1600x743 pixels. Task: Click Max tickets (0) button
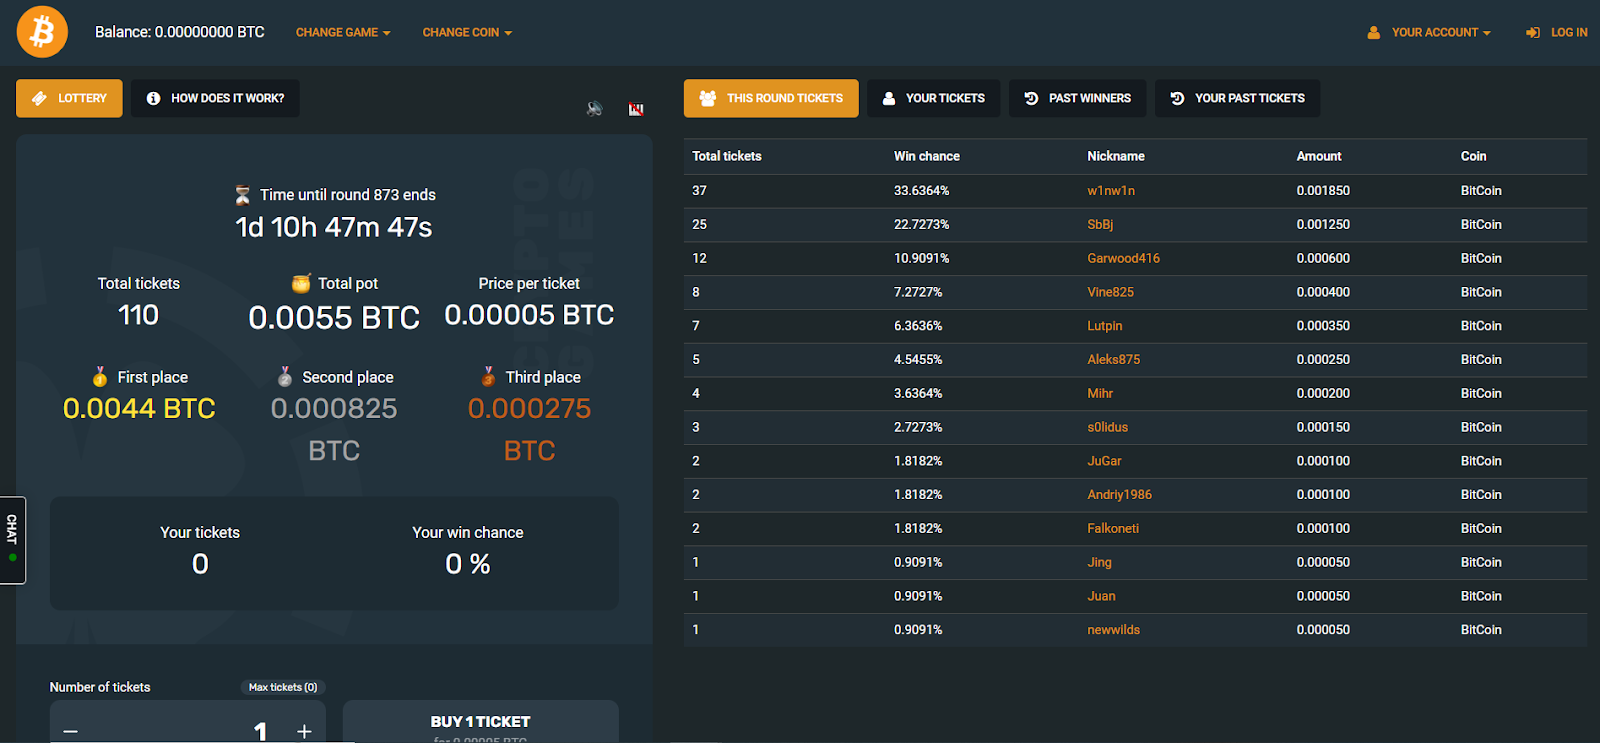point(283,687)
